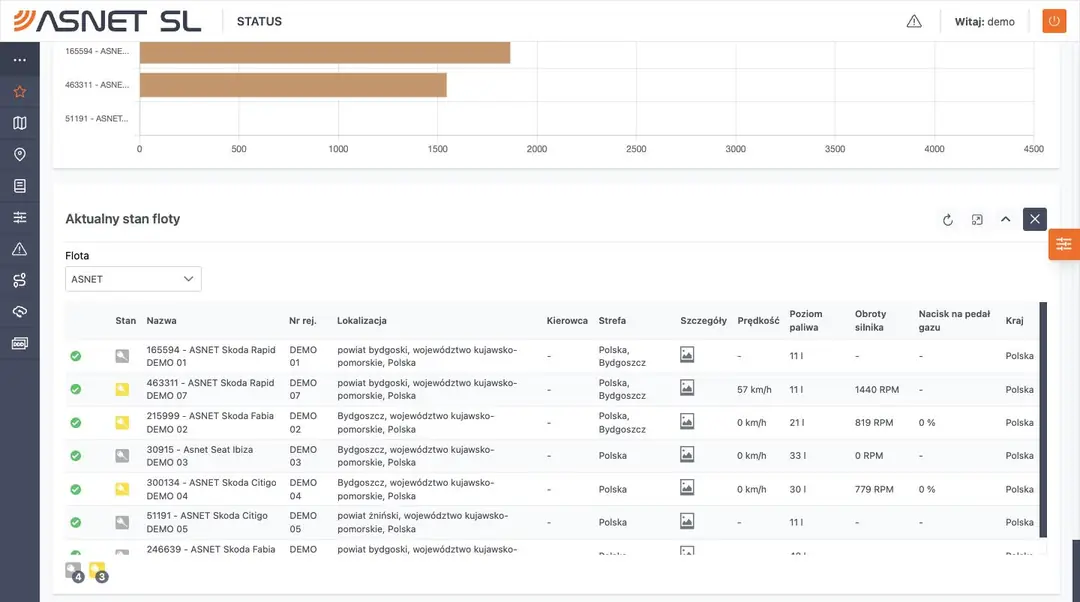Click the Witaj: demo user label
This screenshot has height=602, width=1080.
point(984,21)
